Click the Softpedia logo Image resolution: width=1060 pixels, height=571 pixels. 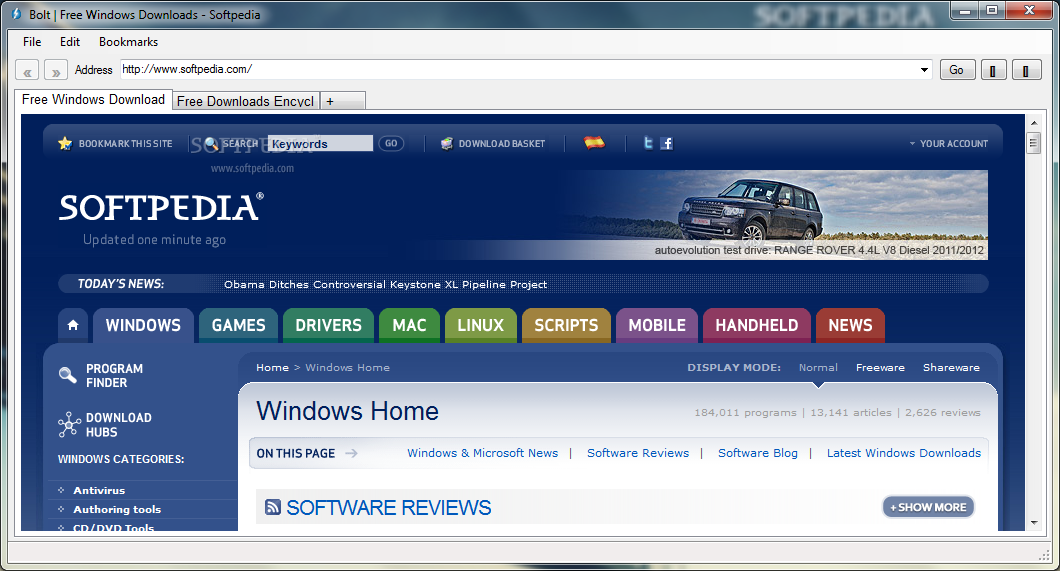click(161, 207)
